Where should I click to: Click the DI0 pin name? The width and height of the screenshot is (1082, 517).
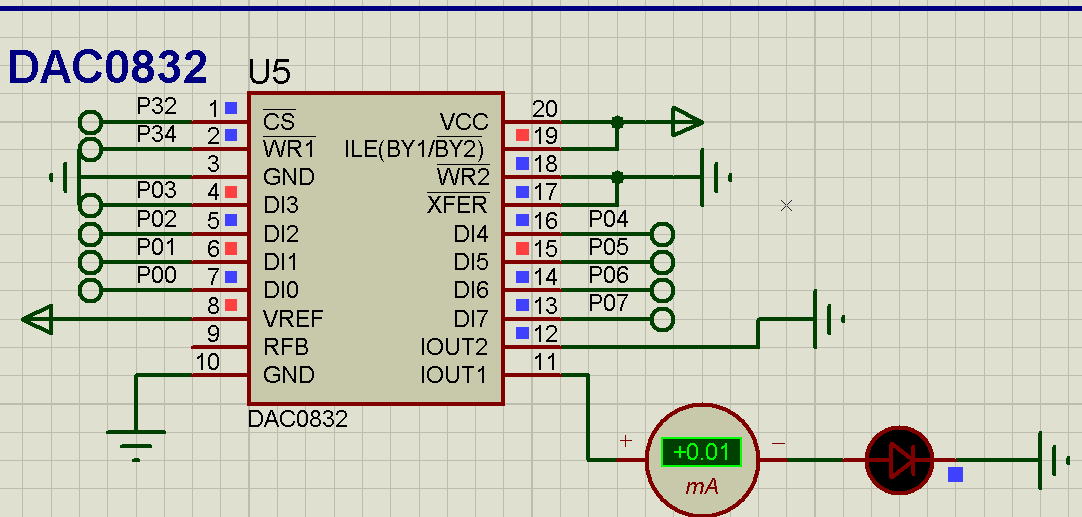(x=281, y=290)
